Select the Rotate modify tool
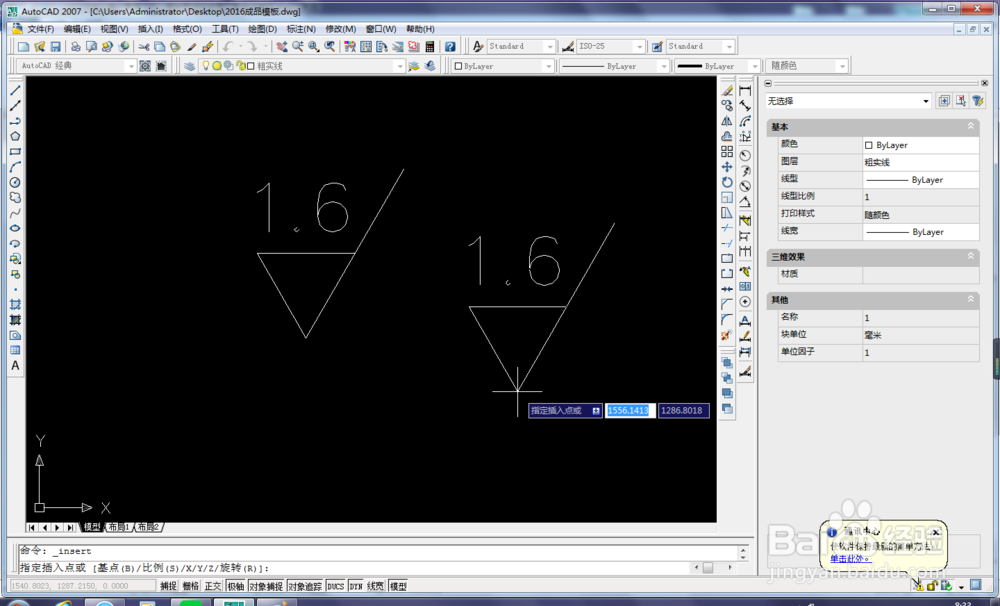1000x606 pixels. point(727,182)
